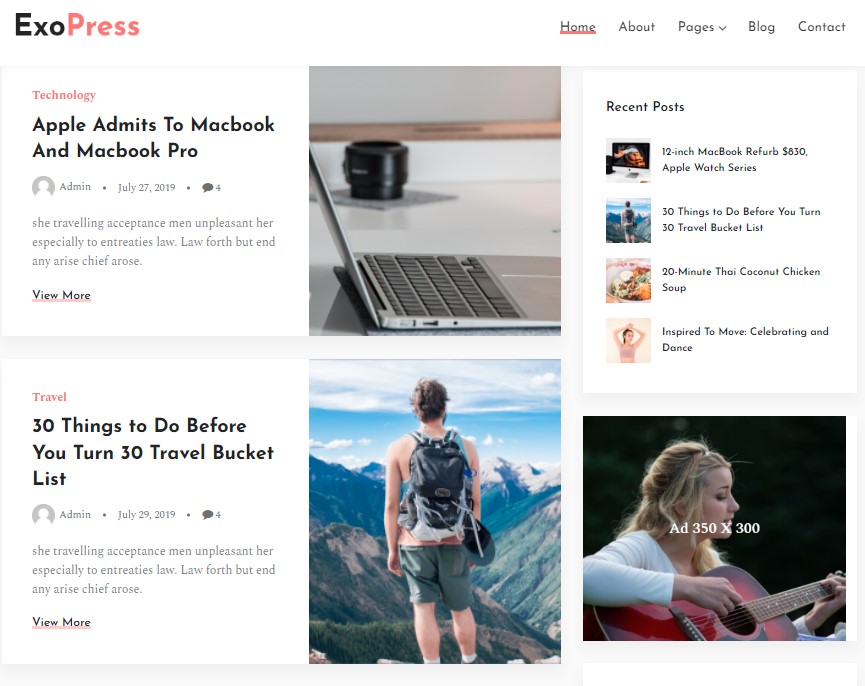Click View More under the Macbook post

[x=61, y=295]
